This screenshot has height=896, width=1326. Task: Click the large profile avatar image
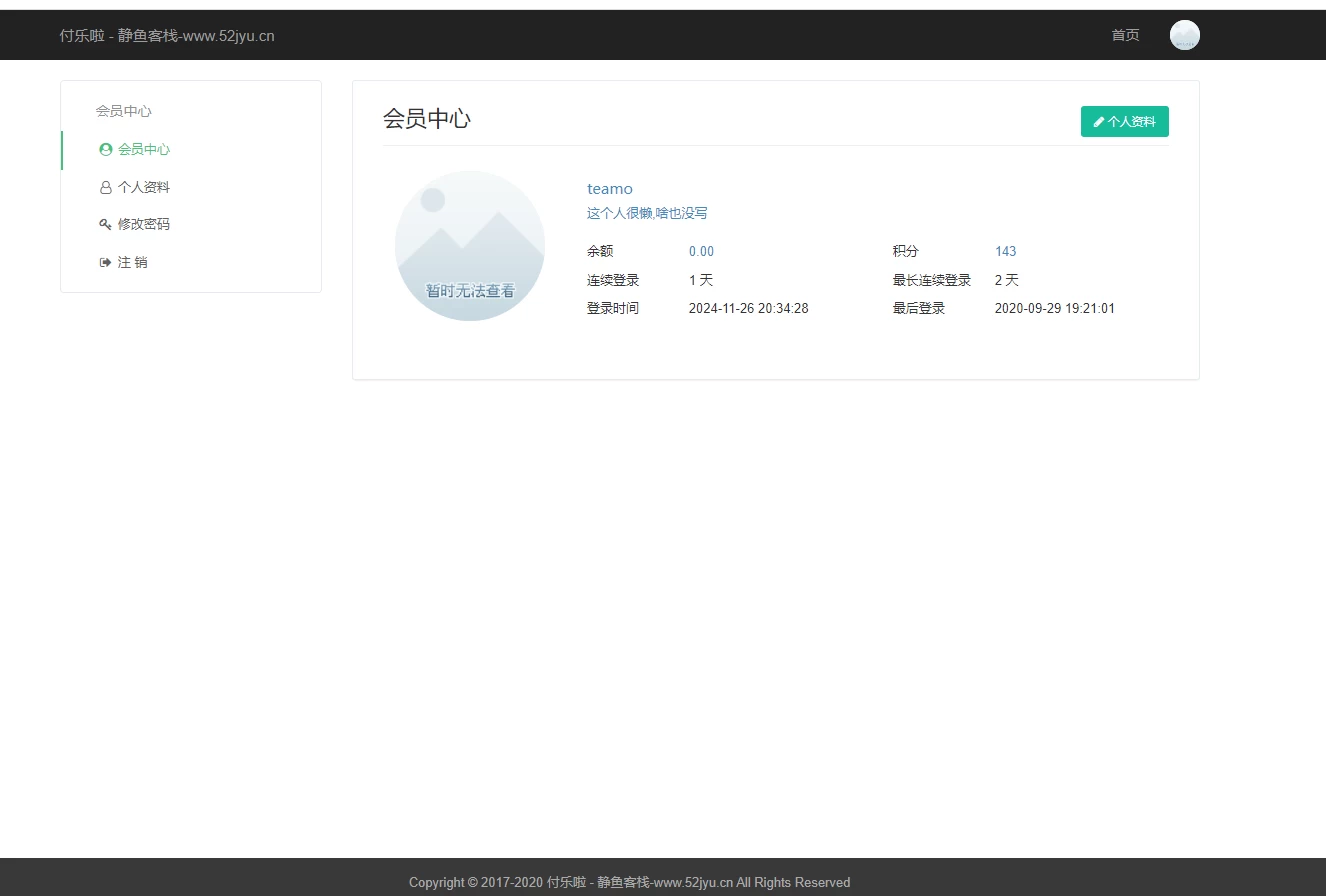pos(470,246)
